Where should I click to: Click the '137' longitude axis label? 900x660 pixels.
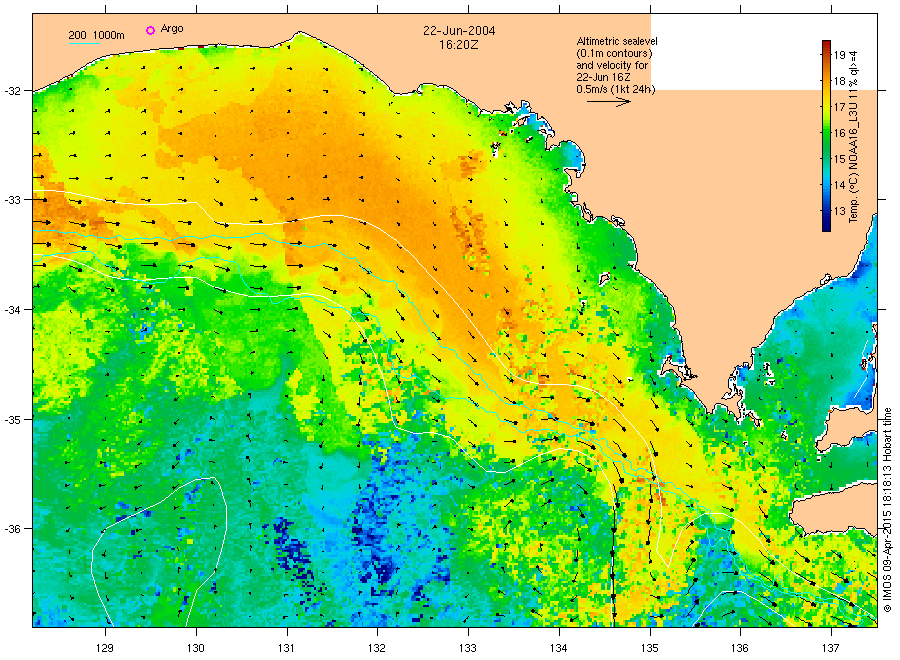click(831, 648)
